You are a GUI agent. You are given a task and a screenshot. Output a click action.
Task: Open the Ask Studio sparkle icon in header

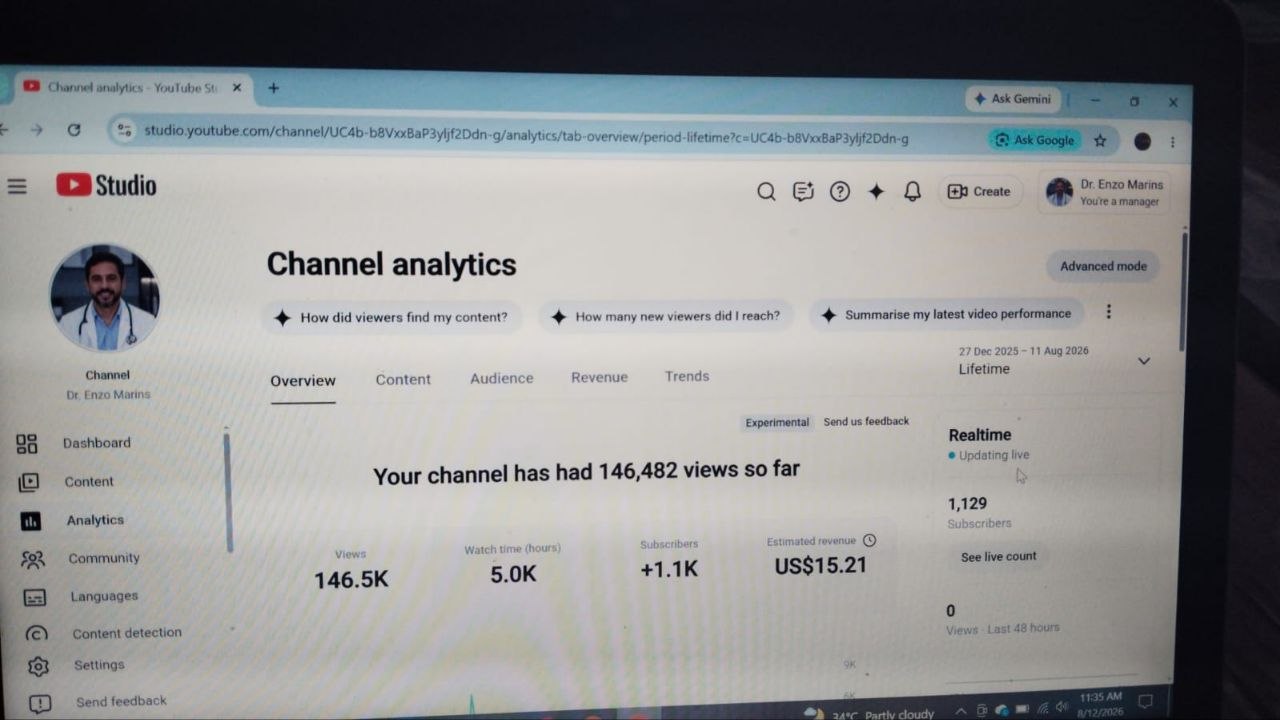[876, 191]
